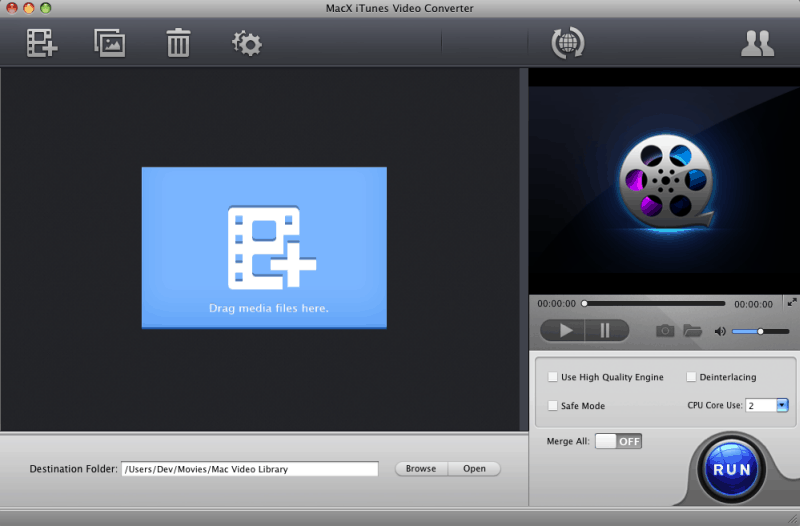Click the two-person users icon

757,43
